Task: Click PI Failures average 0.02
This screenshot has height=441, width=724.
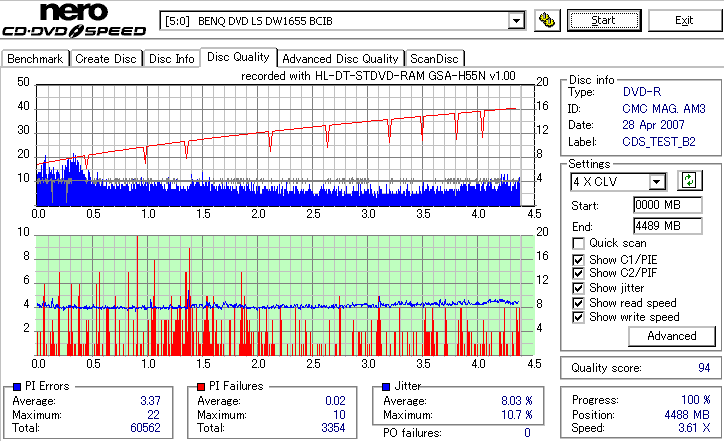Action: (336, 401)
